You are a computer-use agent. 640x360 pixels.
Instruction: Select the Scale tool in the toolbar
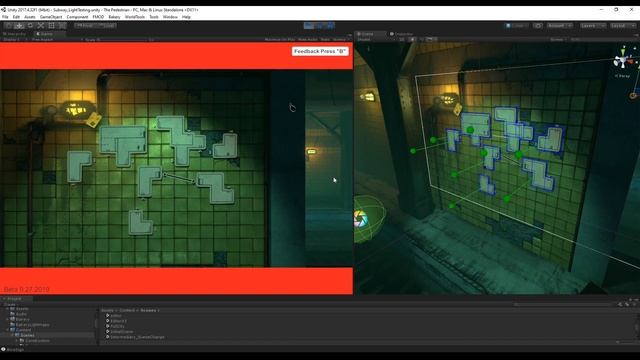(40, 25)
